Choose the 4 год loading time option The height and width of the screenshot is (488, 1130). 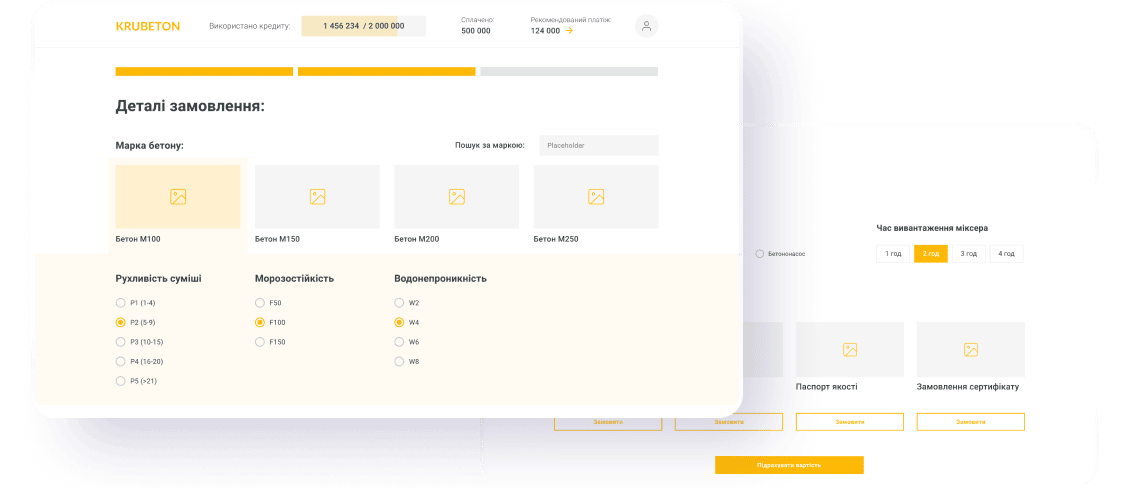pos(1006,254)
